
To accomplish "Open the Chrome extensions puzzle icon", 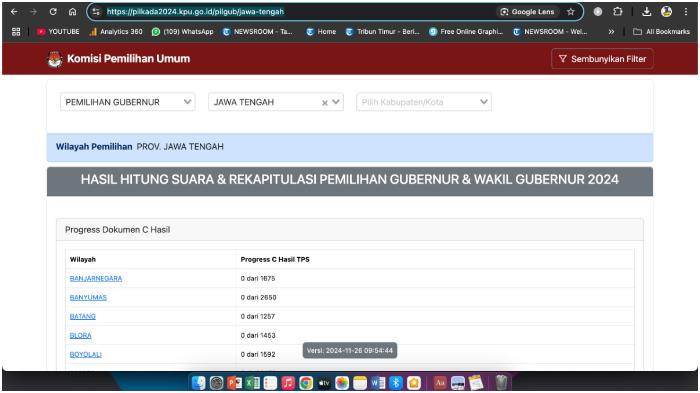I will click(617, 12).
